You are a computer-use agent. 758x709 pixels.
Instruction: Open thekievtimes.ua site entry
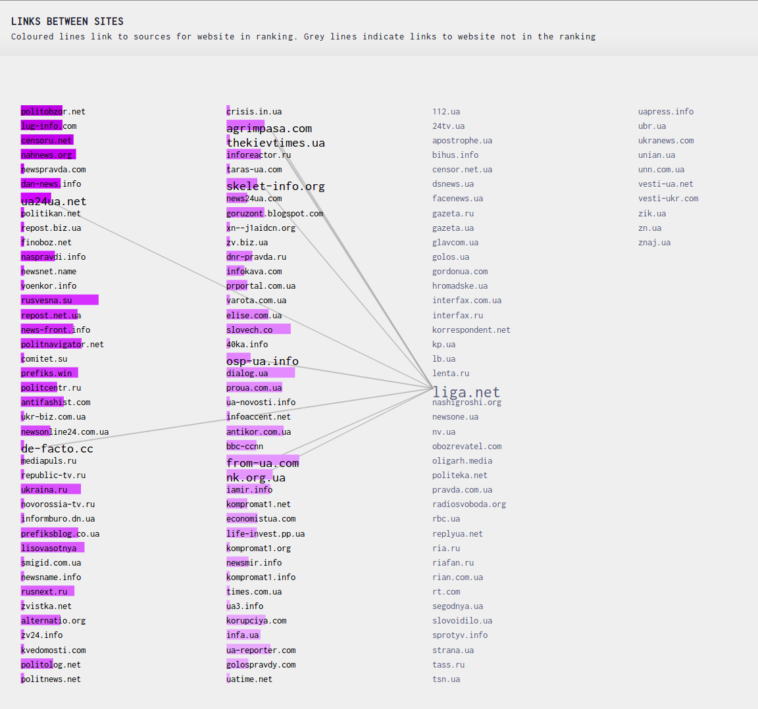[275, 143]
